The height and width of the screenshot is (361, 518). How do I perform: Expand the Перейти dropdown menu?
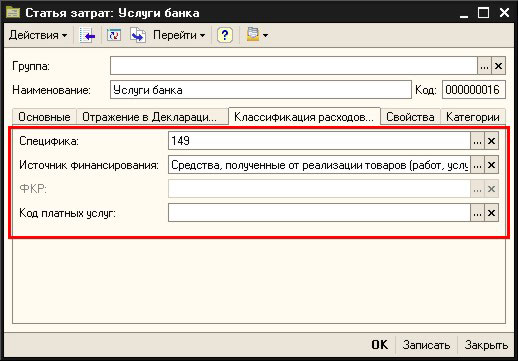coord(179,35)
